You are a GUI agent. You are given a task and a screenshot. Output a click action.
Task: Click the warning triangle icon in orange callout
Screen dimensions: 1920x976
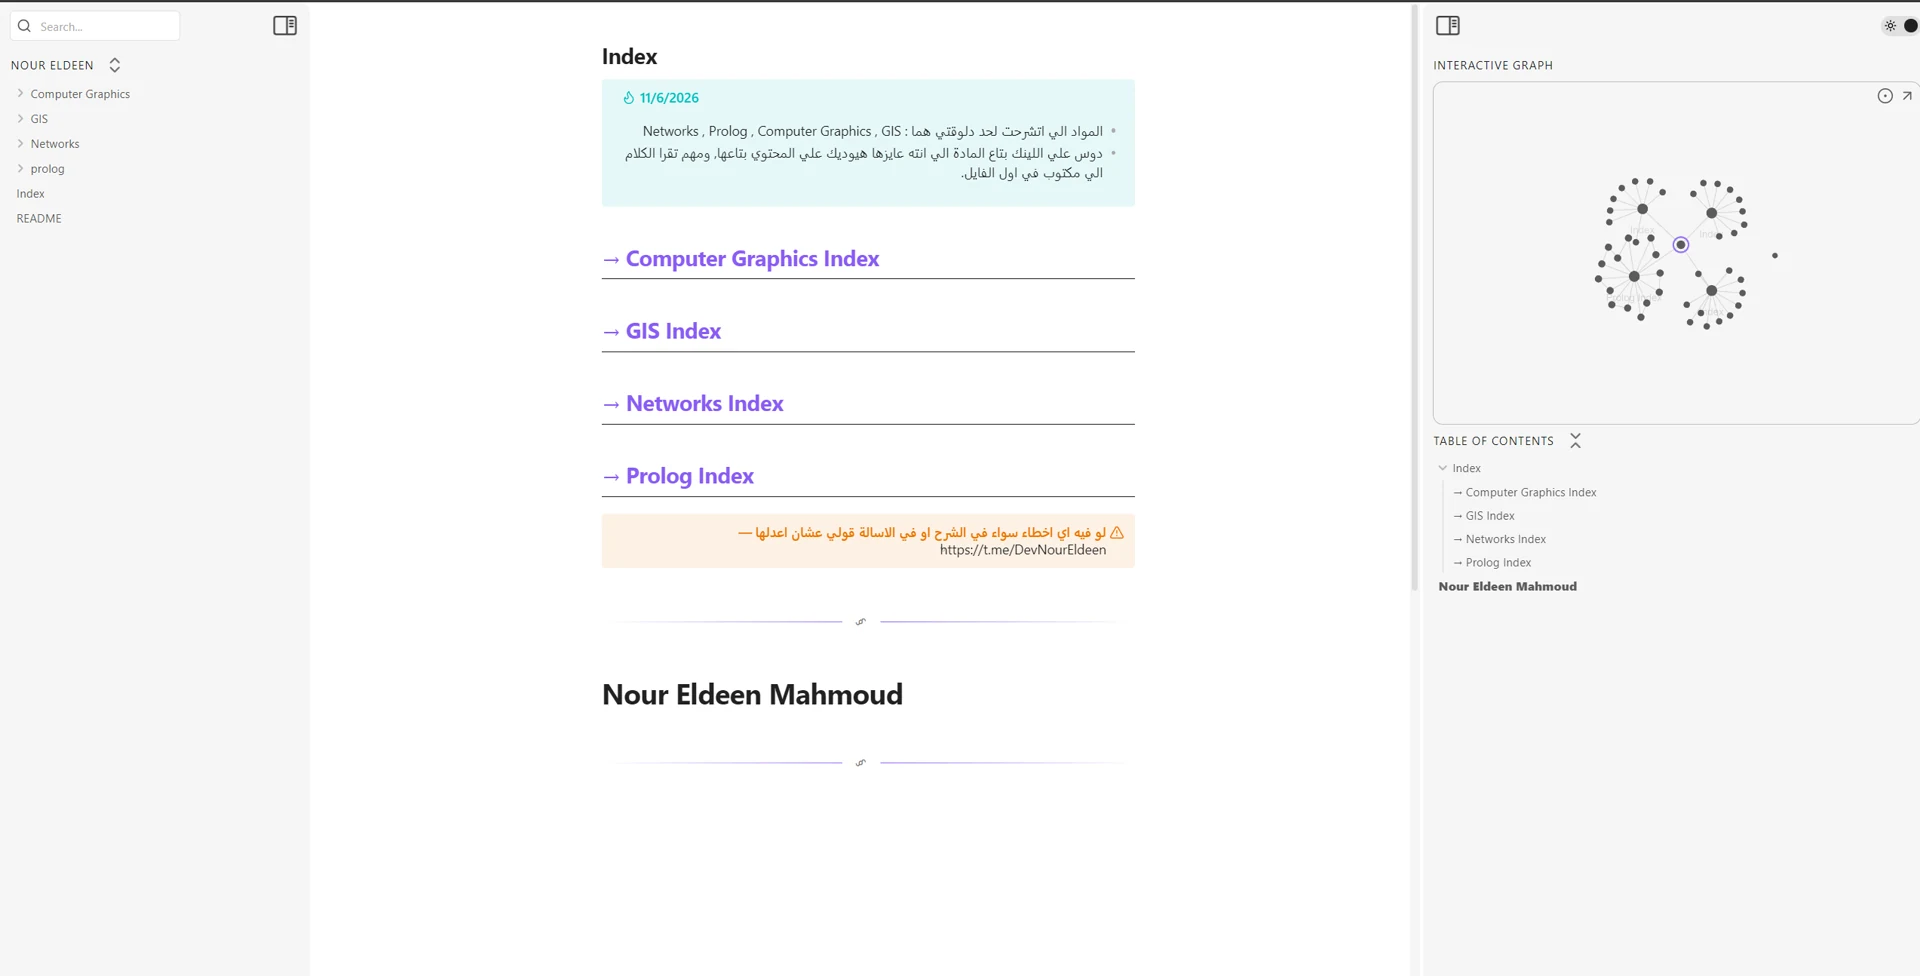pyautogui.click(x=1117, y=533)
